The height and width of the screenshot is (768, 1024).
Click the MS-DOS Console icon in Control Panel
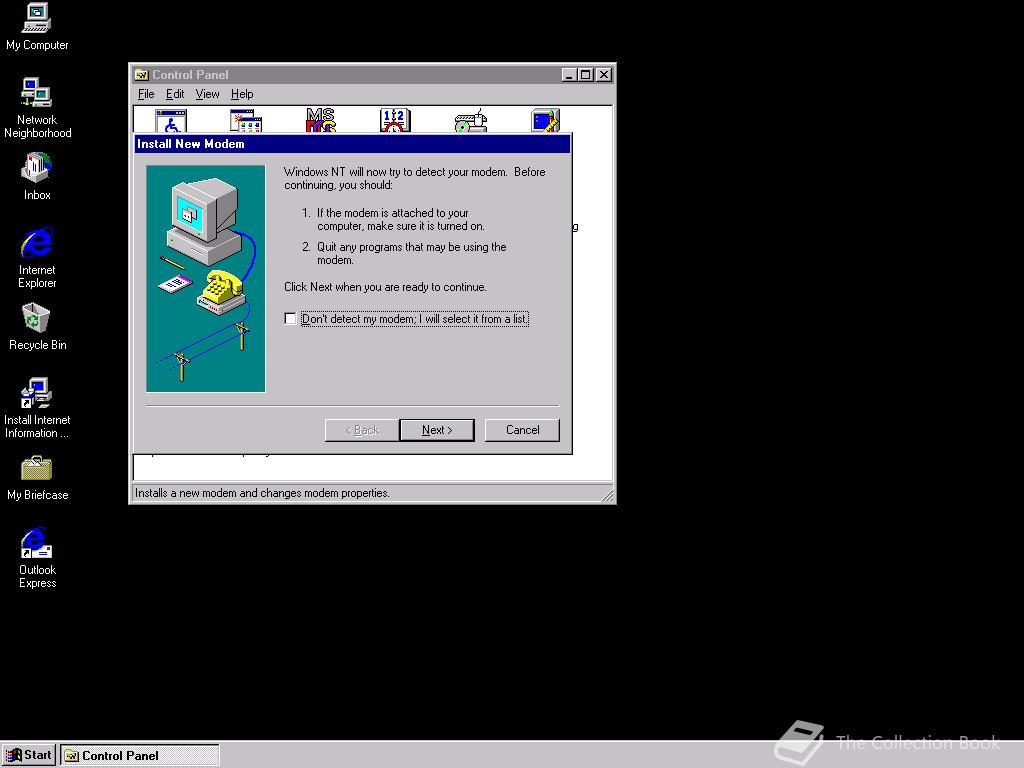coord(321,121)
